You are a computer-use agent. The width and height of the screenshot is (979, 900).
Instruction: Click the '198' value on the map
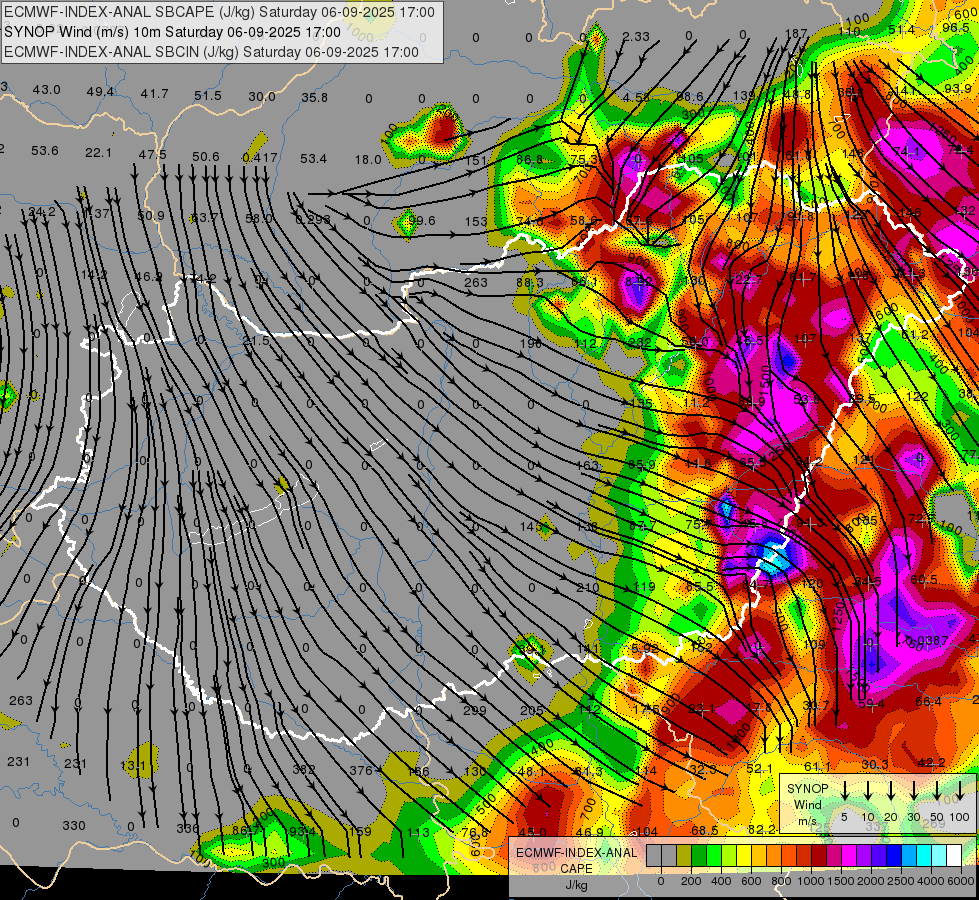[531, 344]
